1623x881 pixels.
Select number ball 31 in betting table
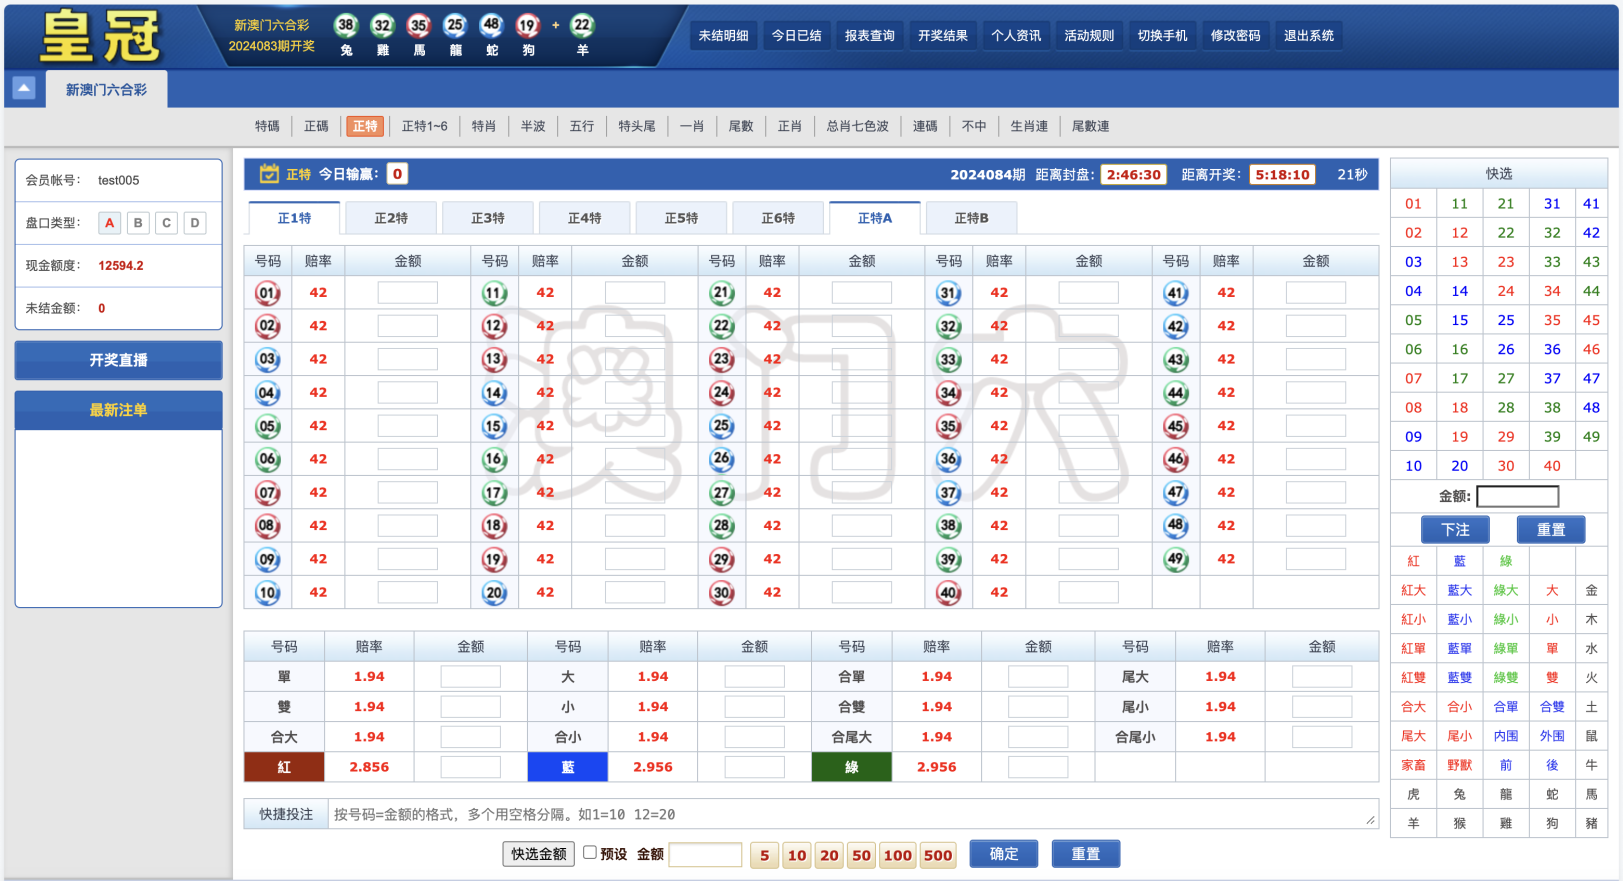(949, 293)
